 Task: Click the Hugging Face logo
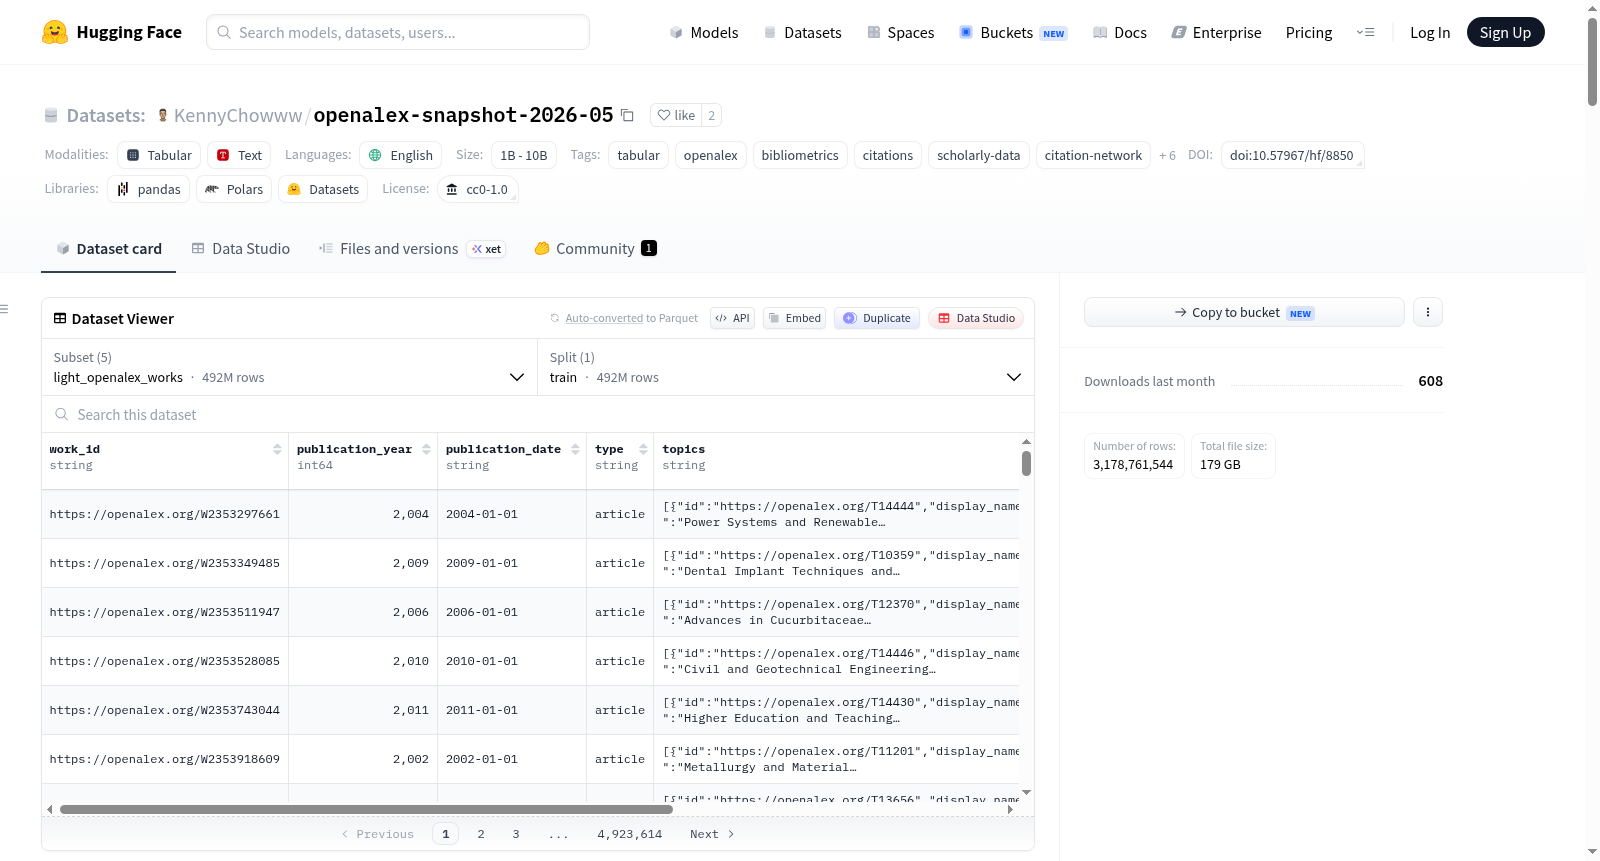111,32
